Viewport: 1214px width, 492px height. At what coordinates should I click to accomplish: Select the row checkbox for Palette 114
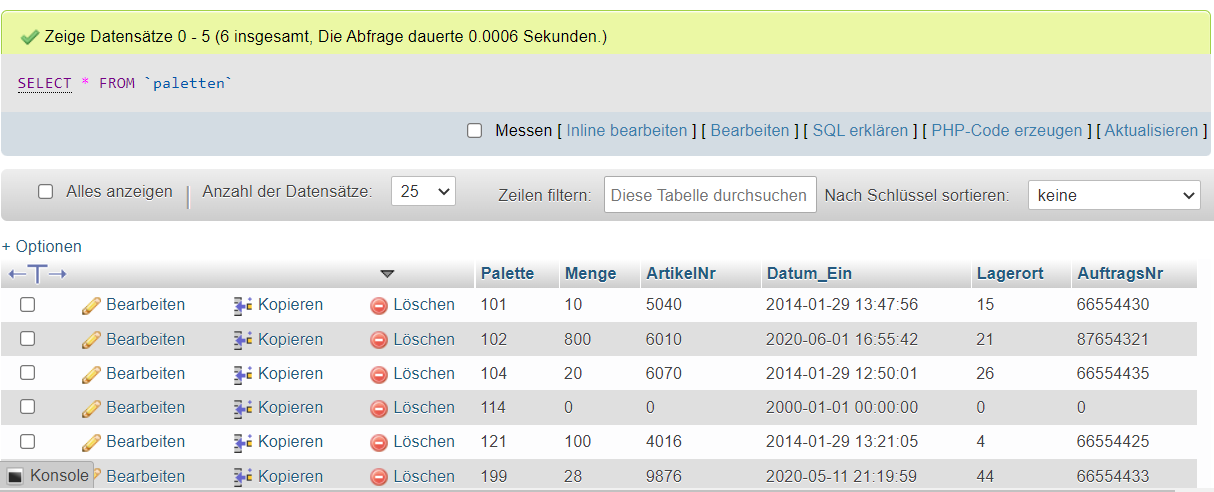pyautogui.click(x=28, y=407)
